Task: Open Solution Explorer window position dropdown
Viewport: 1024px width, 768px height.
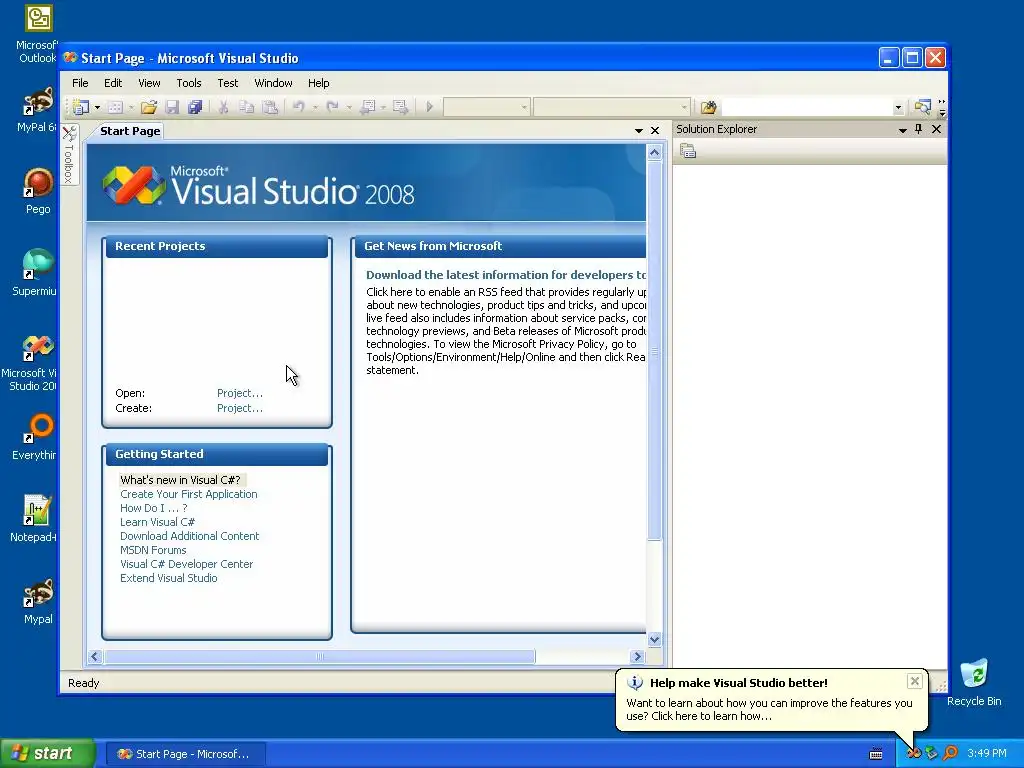Action: [903, 130]
